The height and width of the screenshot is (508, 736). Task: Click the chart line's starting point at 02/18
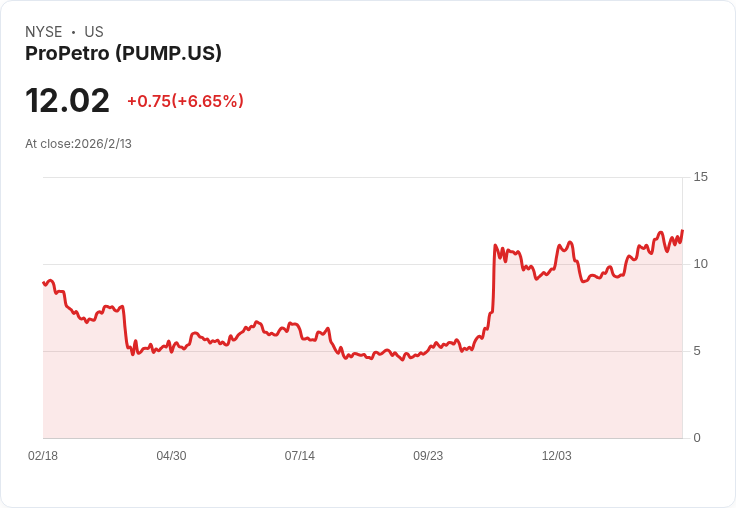coord(44,283)
